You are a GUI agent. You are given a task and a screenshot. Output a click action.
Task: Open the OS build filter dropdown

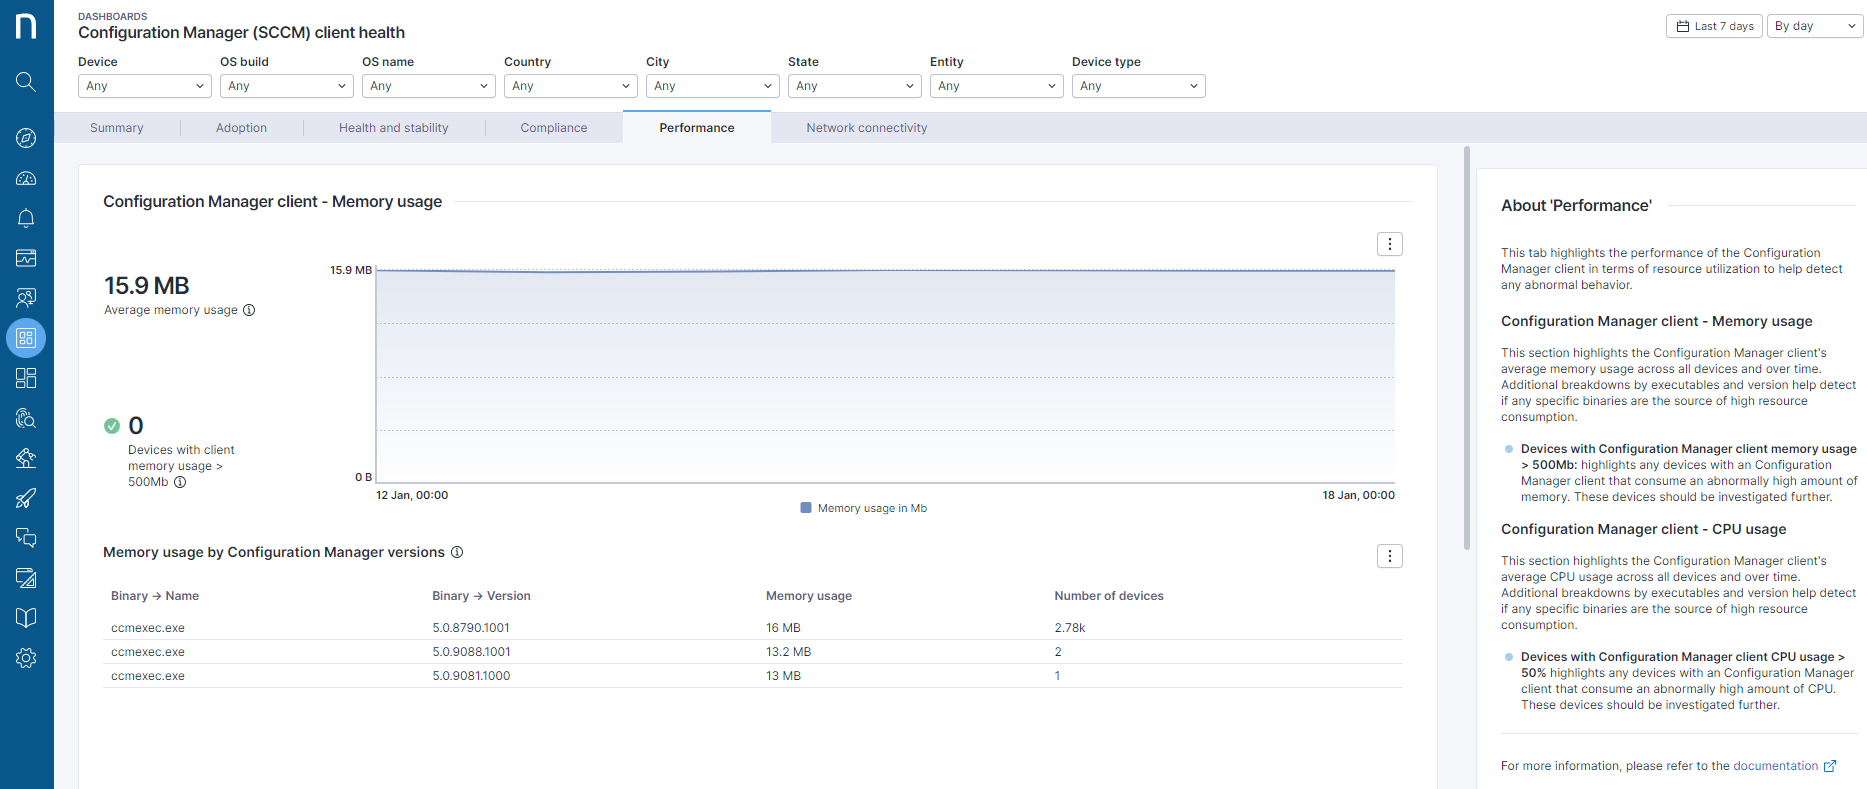287,86
